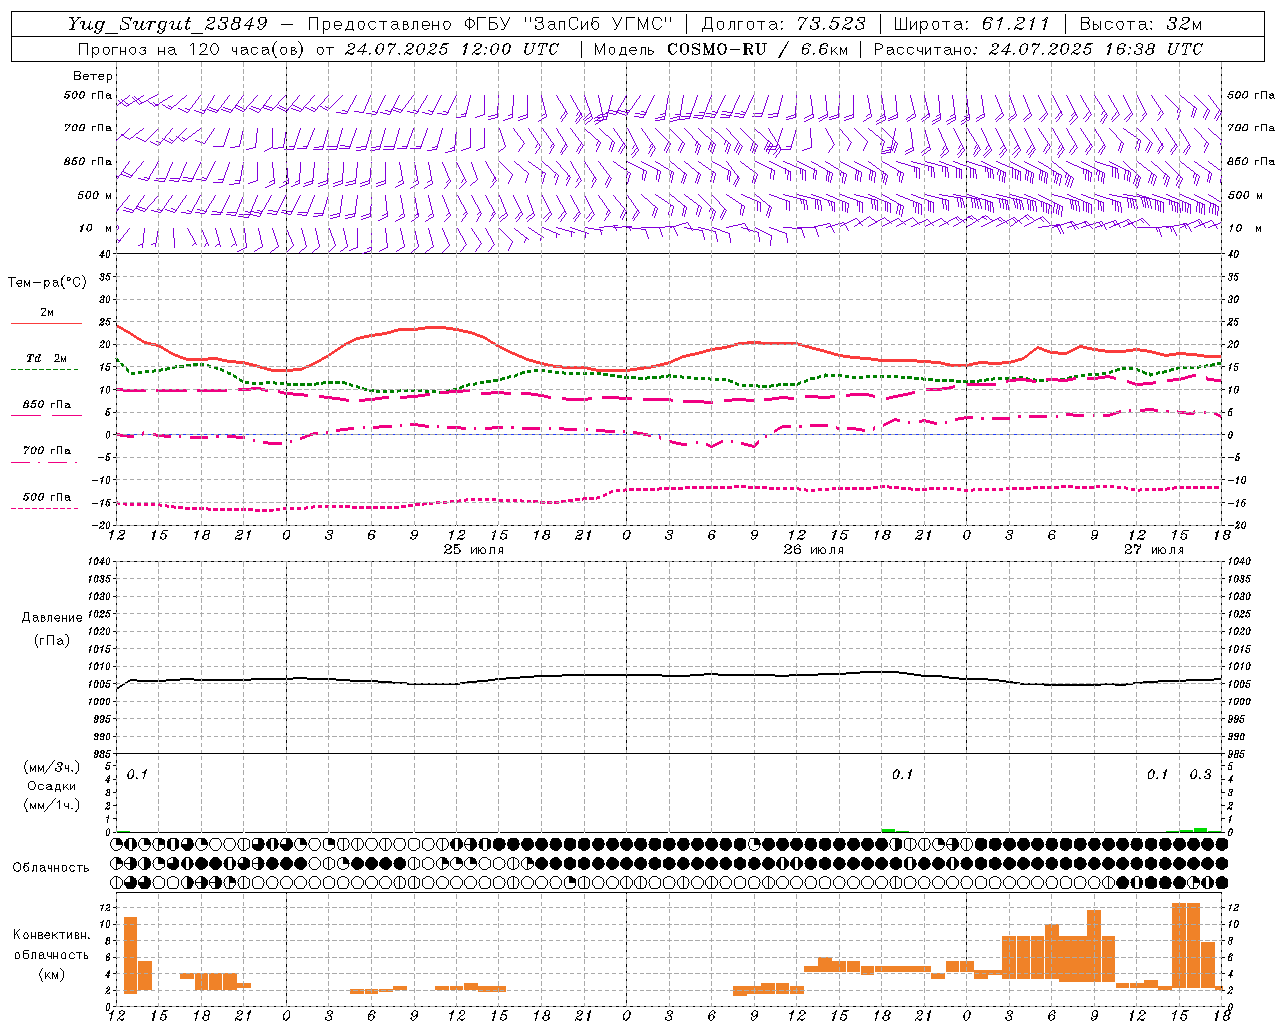1280x1024 pixels.
Task: Click the Td 2м dew point legend entry
Action: coord(47,358)
